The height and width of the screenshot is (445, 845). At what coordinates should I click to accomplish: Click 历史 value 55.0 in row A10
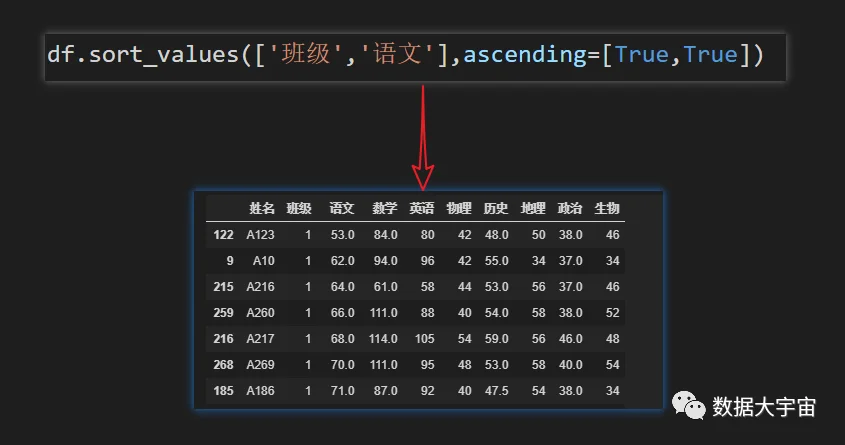click(496, 261)
